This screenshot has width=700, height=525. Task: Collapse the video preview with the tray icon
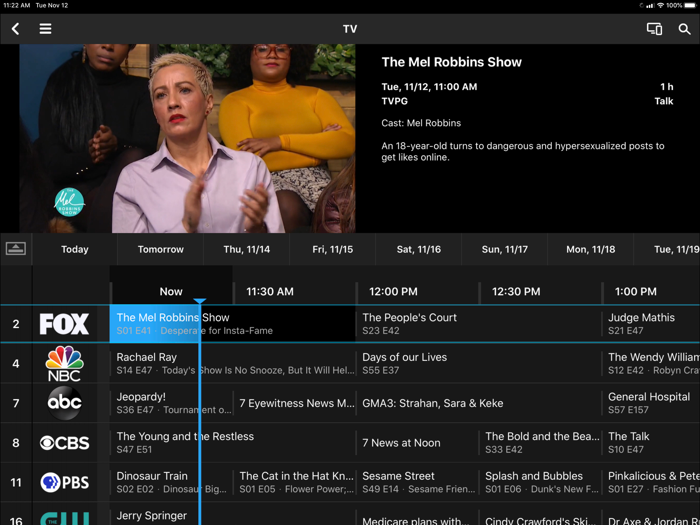pos(16,249)
